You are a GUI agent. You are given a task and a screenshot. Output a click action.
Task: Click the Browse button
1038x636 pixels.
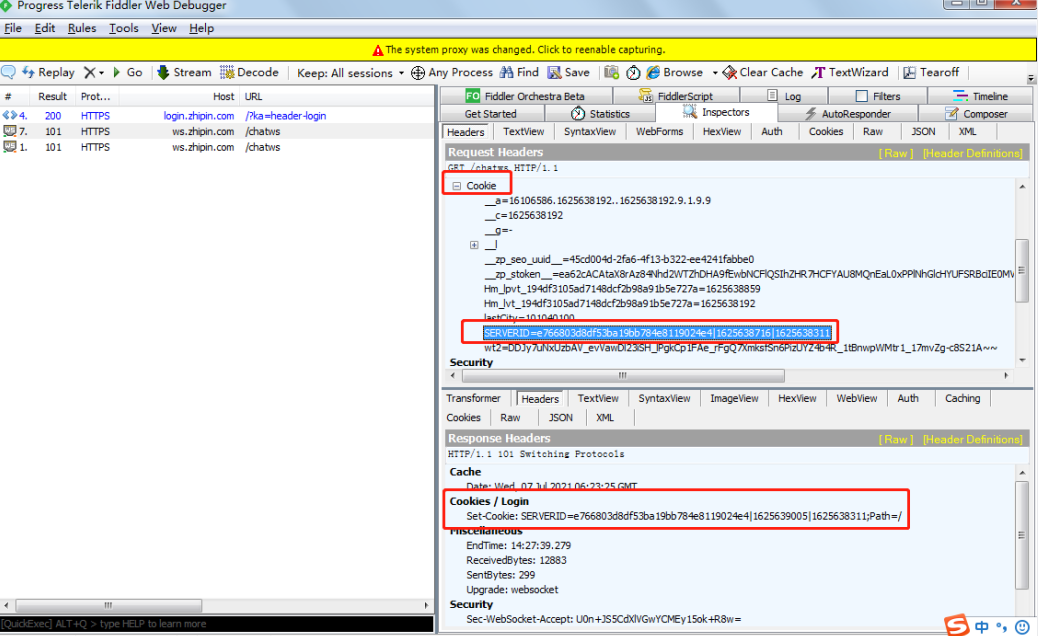(x=675, y=72)
